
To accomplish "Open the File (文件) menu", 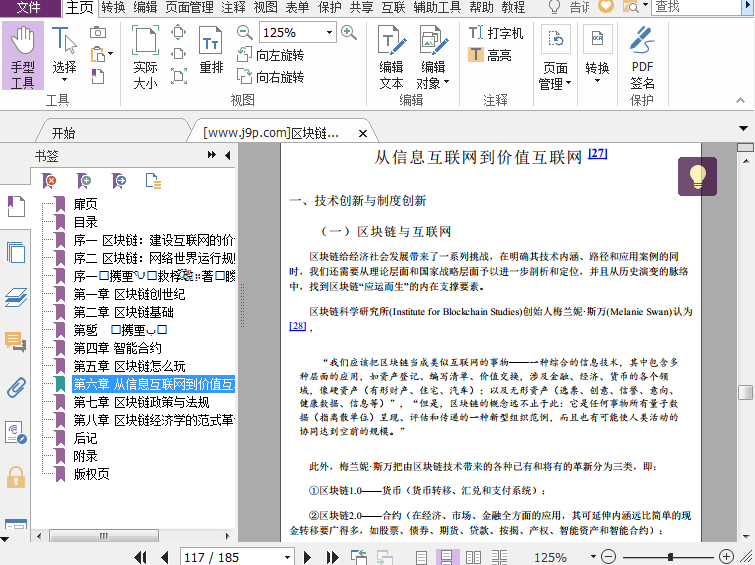I will point(30,7).
